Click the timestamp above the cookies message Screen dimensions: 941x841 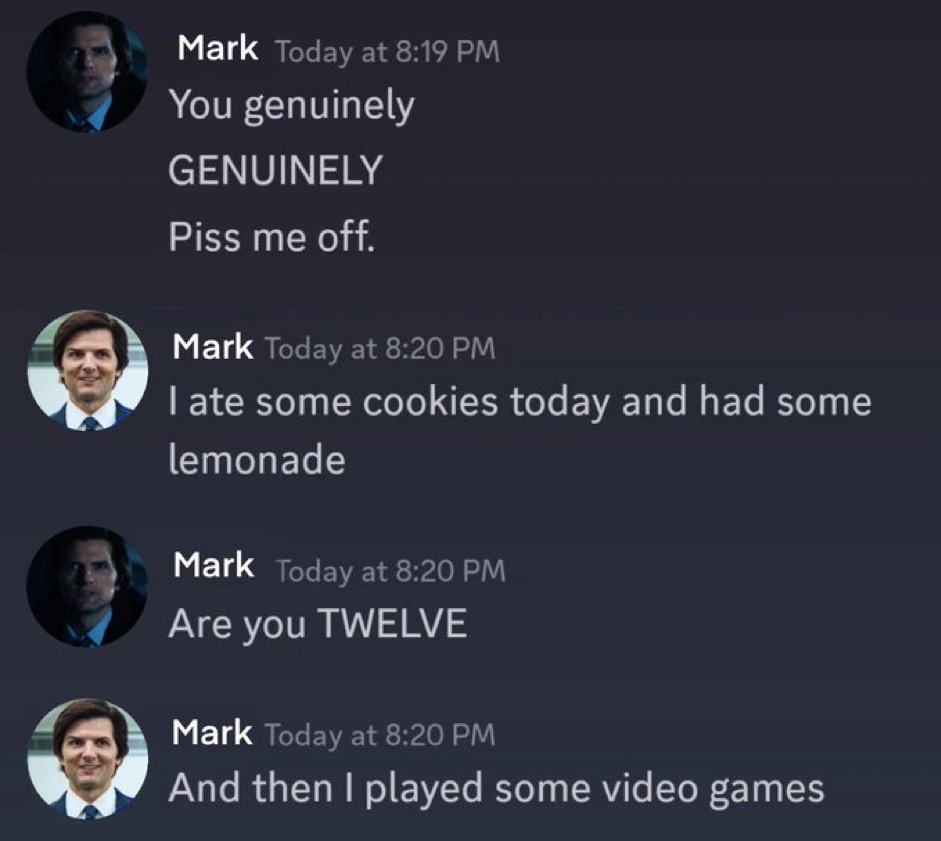pyautogui.click(x=380, y=348)
